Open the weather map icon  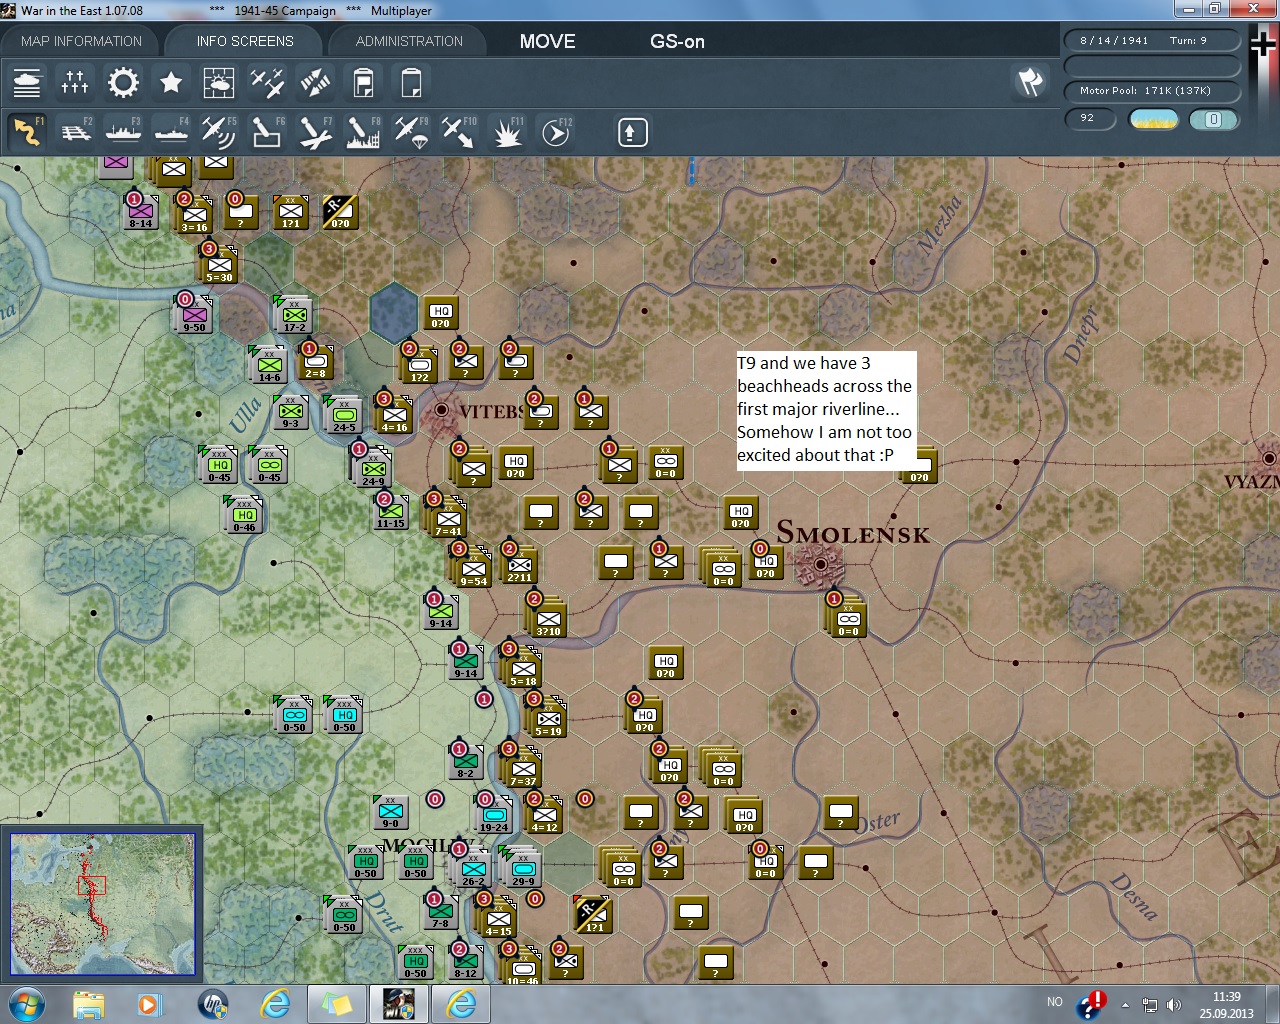coord(219,82)
